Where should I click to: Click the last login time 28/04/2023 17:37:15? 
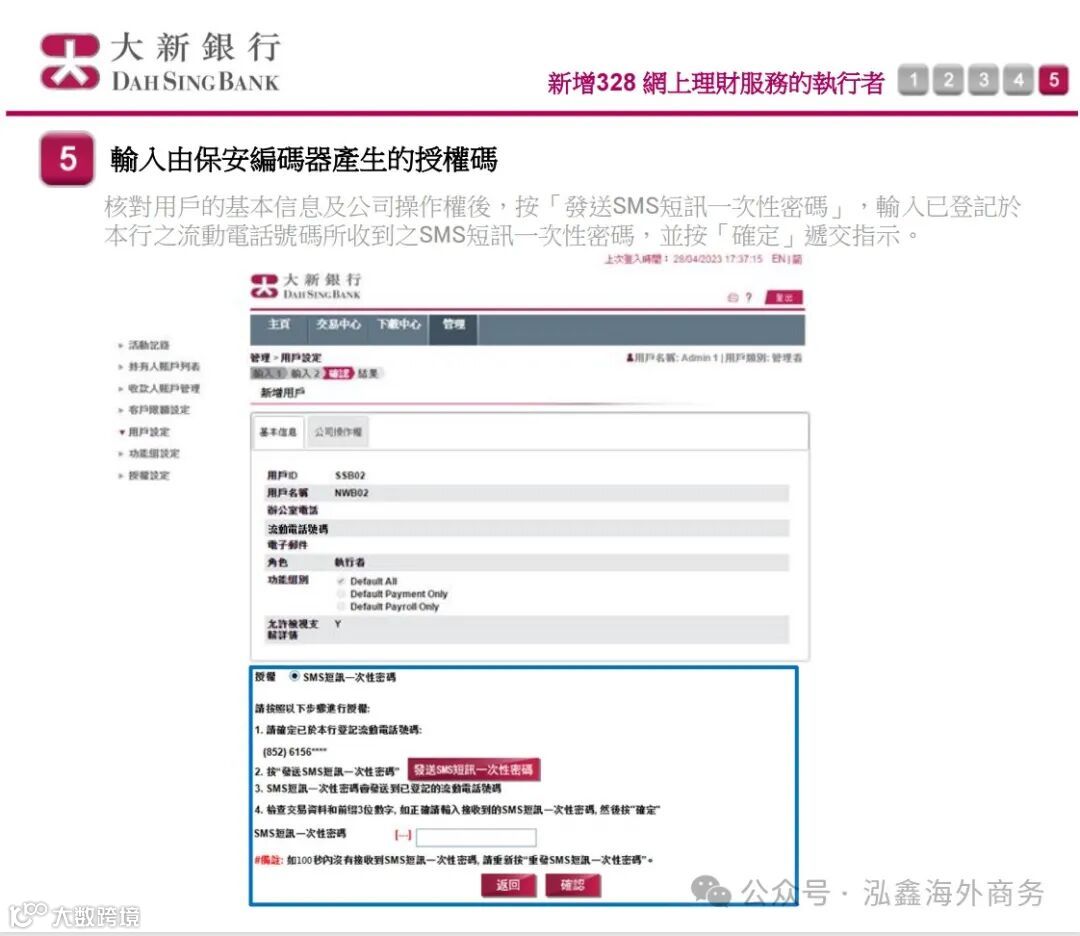(x=718, y=259)
